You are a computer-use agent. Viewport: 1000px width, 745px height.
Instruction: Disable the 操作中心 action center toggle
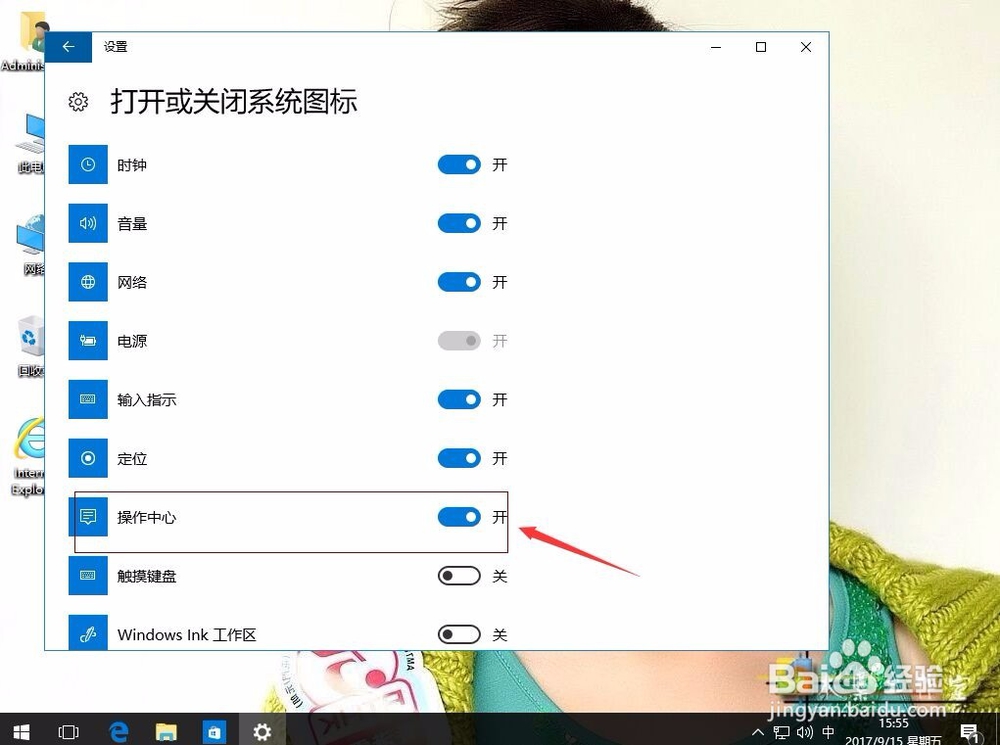(458, 517)
